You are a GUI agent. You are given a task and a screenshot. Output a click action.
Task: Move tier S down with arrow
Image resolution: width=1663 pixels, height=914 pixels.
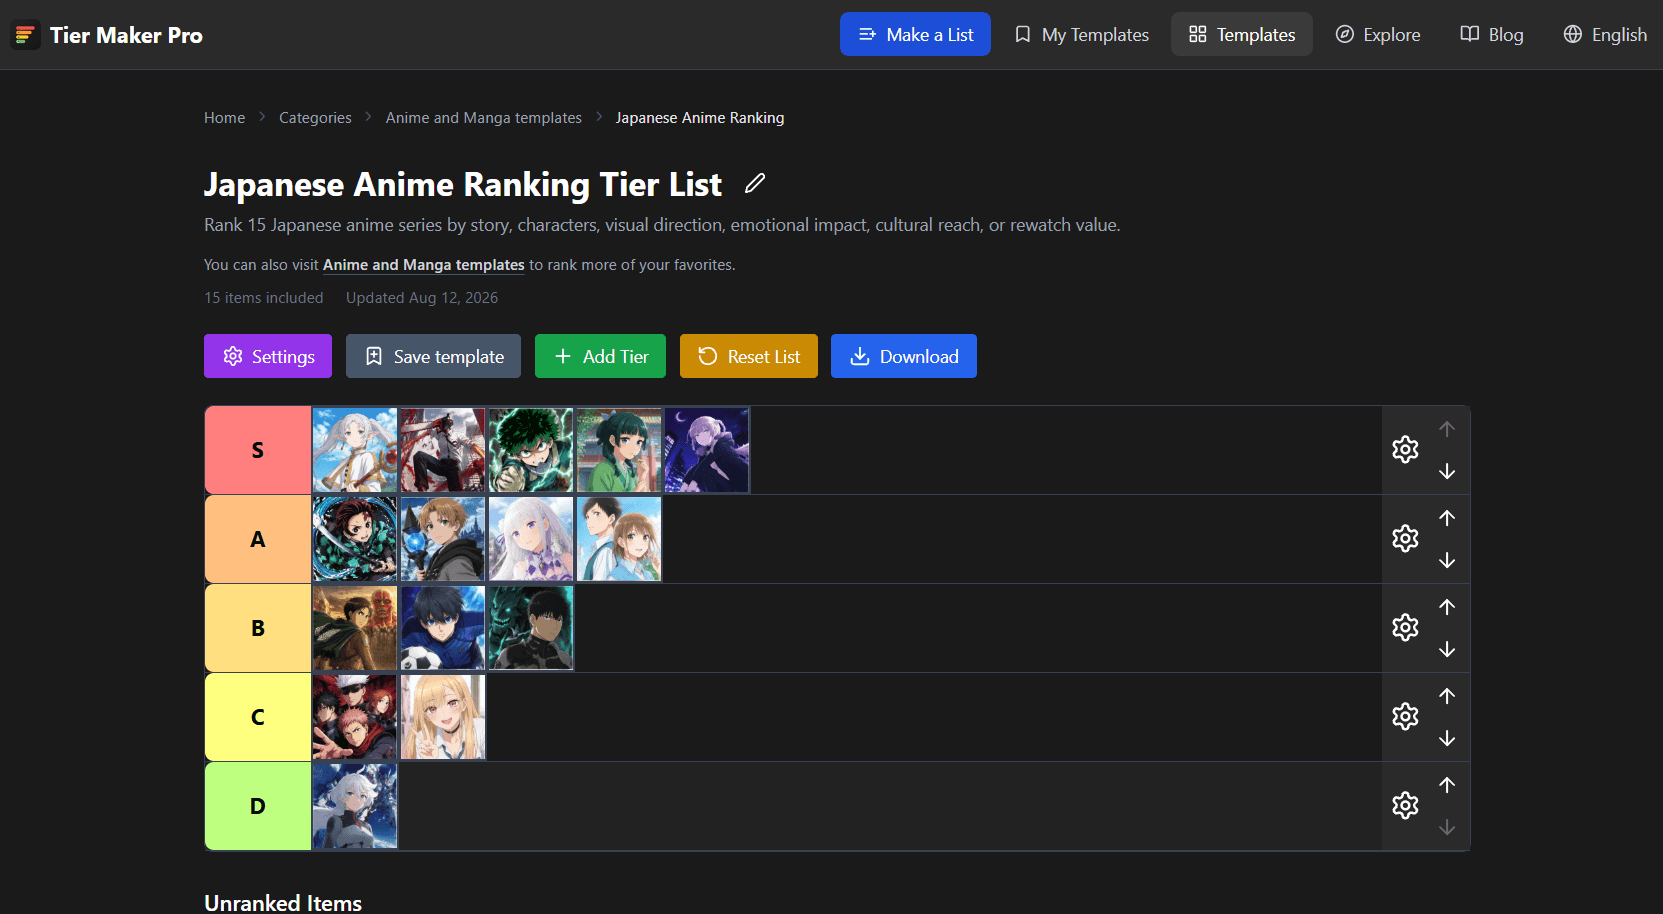[1447, 471]
